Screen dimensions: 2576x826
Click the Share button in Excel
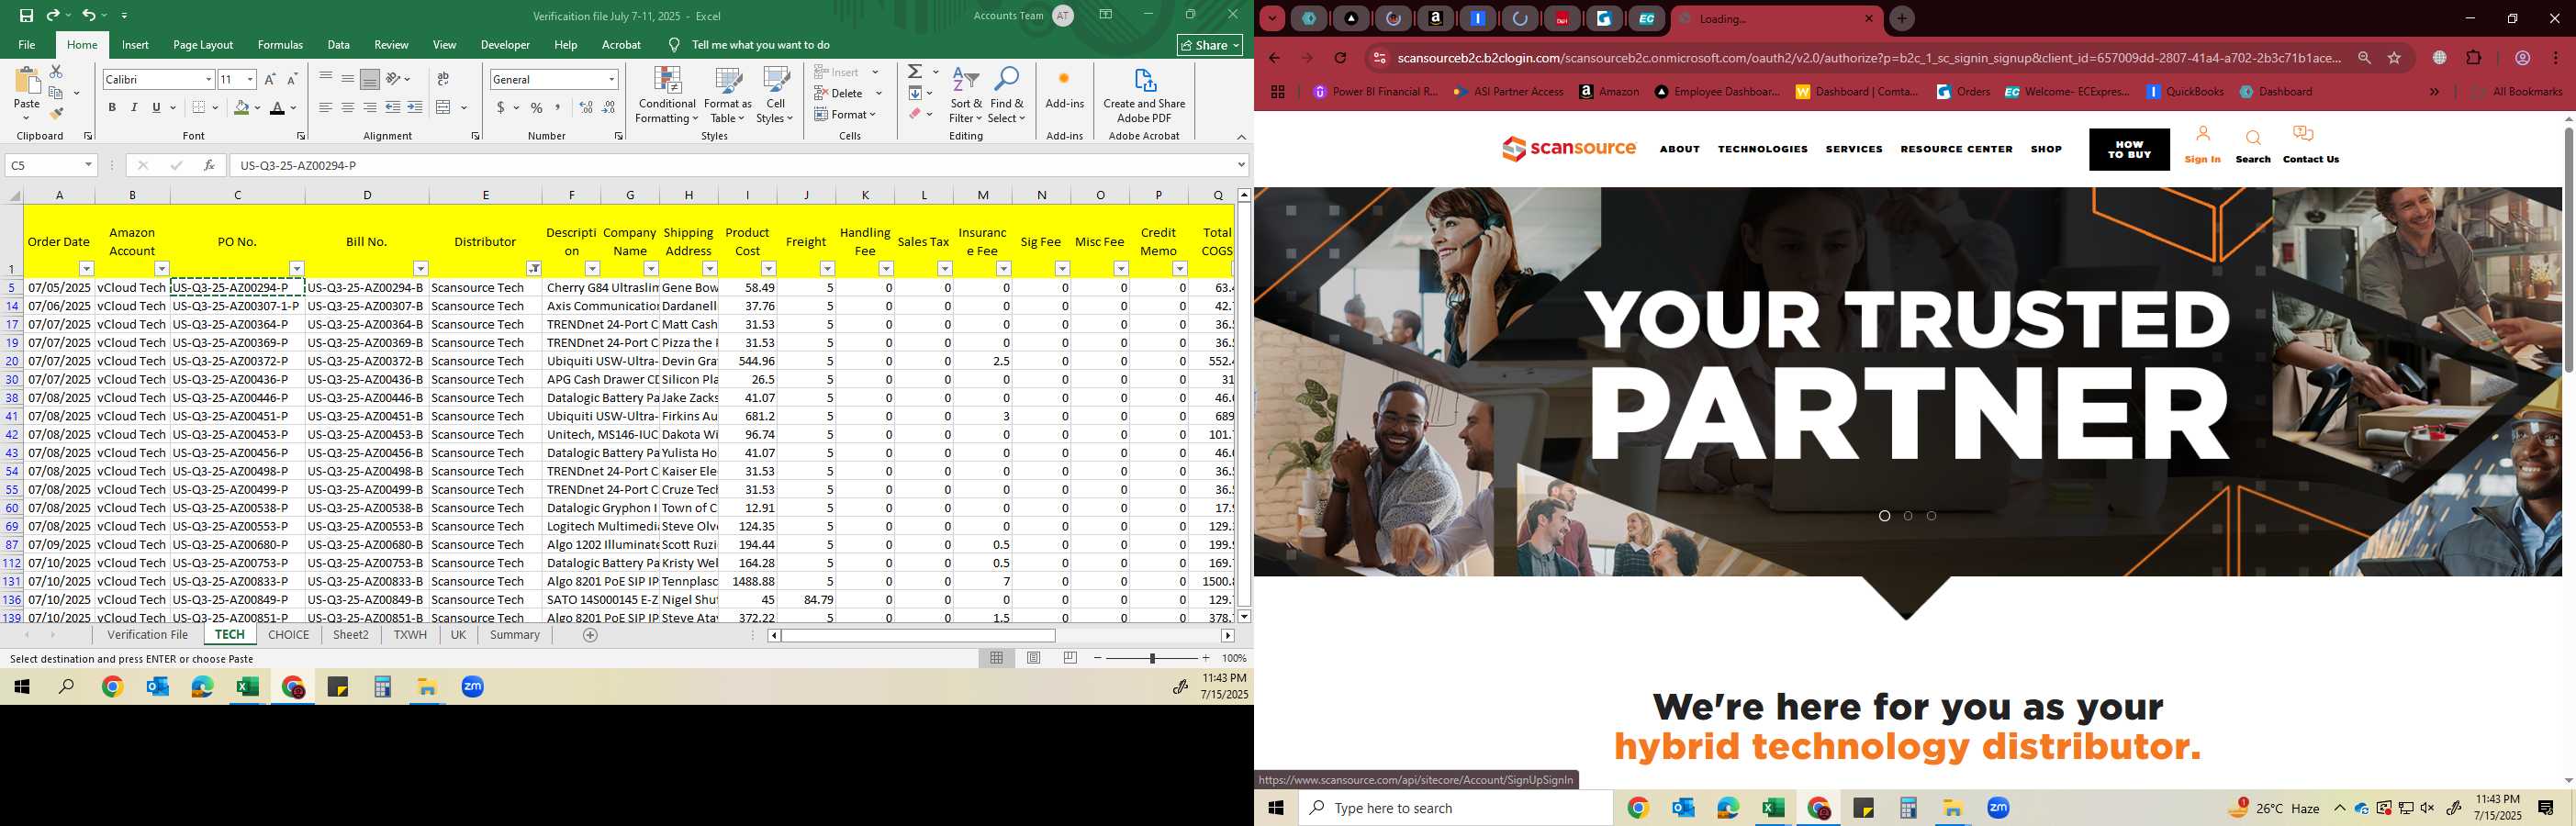[x=1209, y=45]
